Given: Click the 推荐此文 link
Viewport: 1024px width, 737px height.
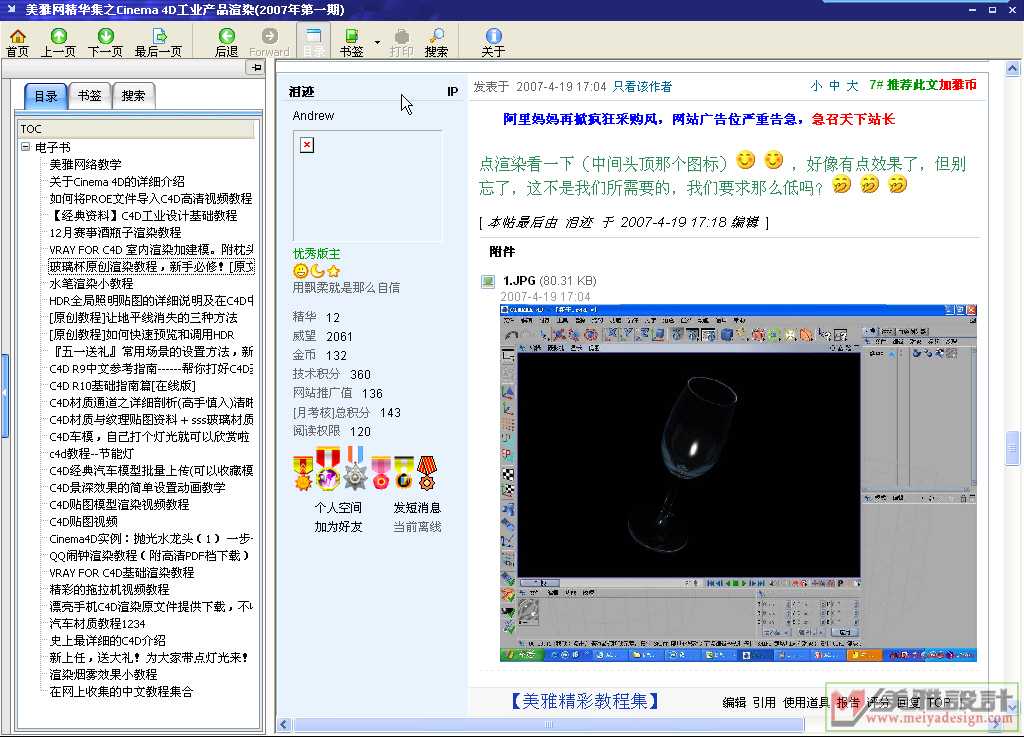Looking at the screenshot, I should pos(912,85).
